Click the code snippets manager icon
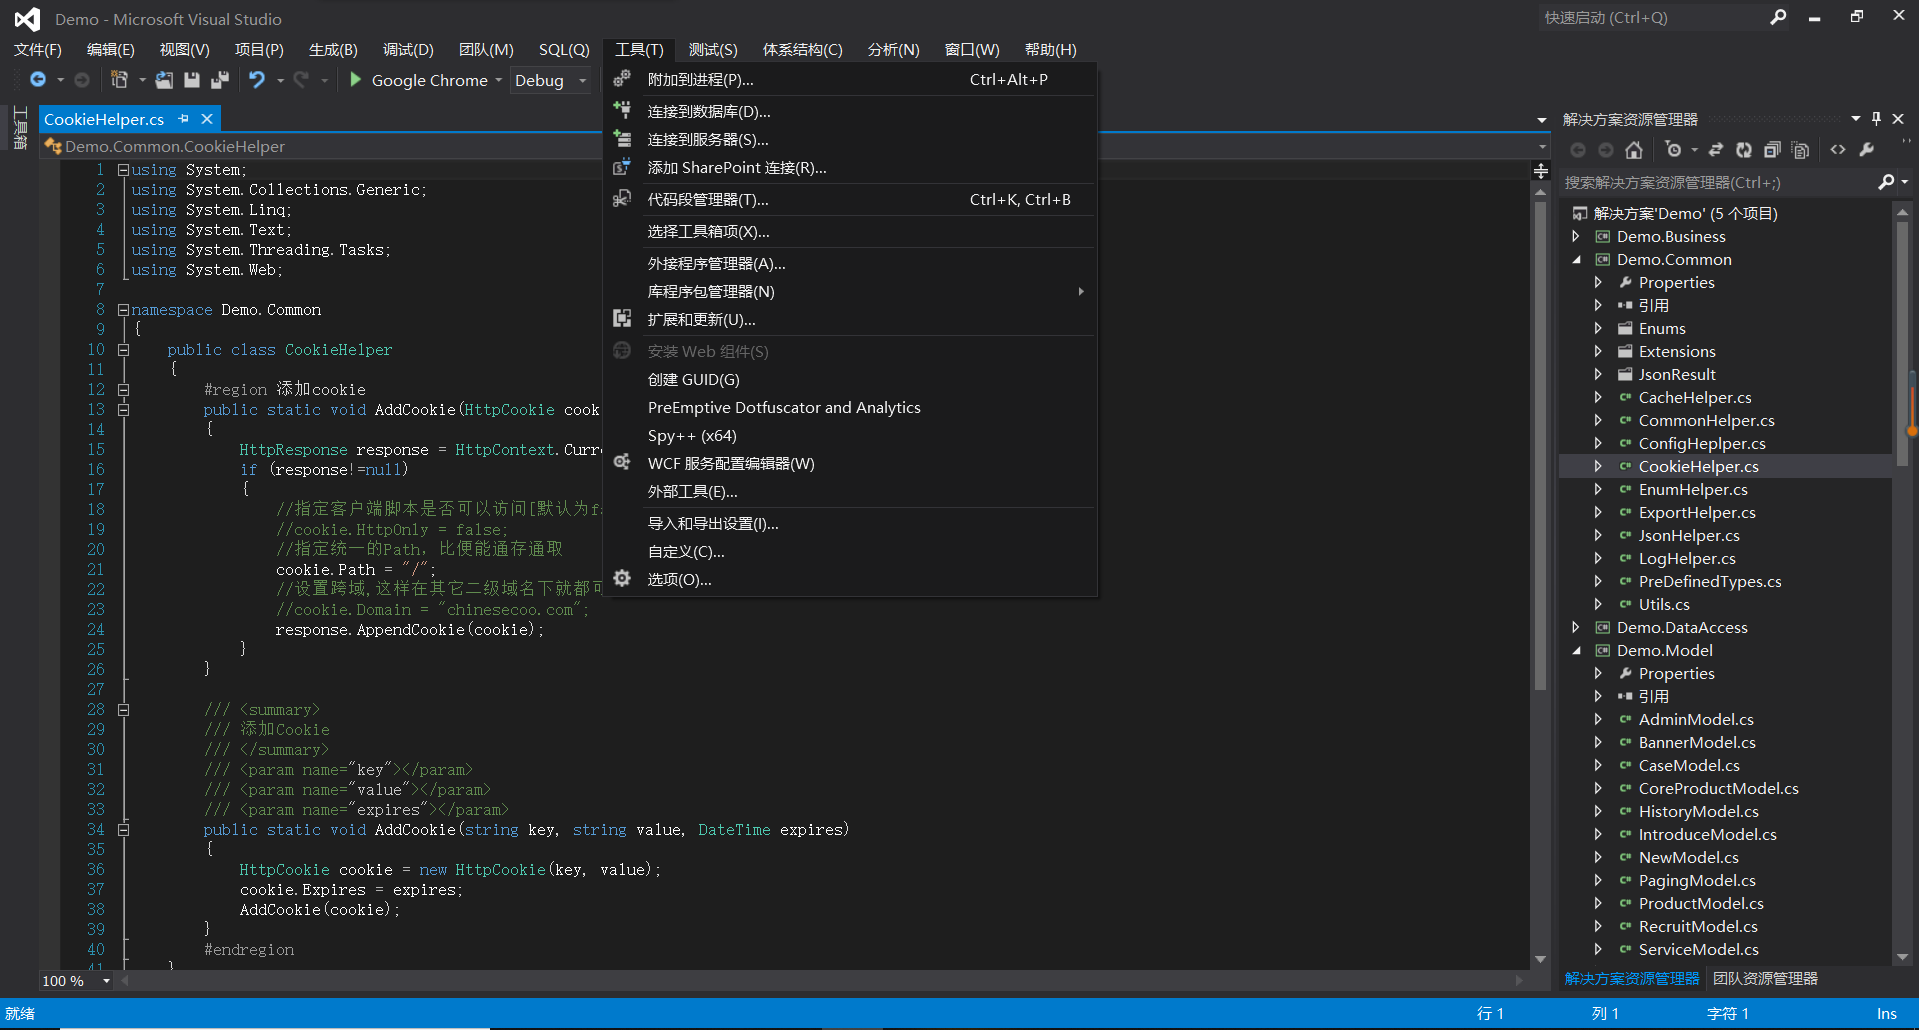The height and width of the screenshot is (1030, 1919). [622, 199]
